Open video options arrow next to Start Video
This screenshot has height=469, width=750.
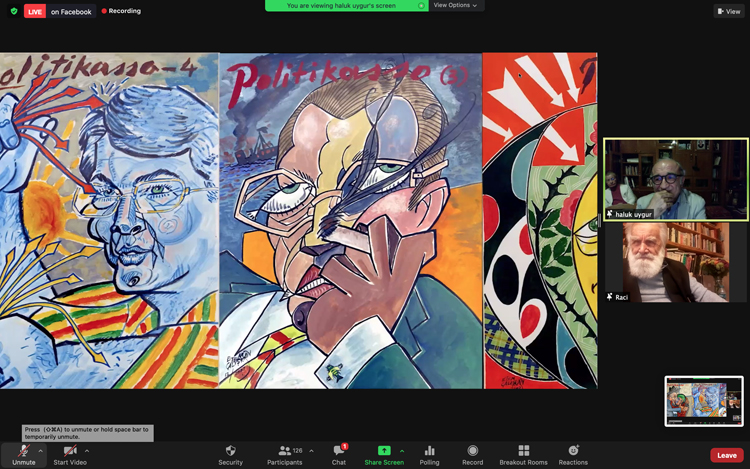pyautogui.click(x=87, y=451)
